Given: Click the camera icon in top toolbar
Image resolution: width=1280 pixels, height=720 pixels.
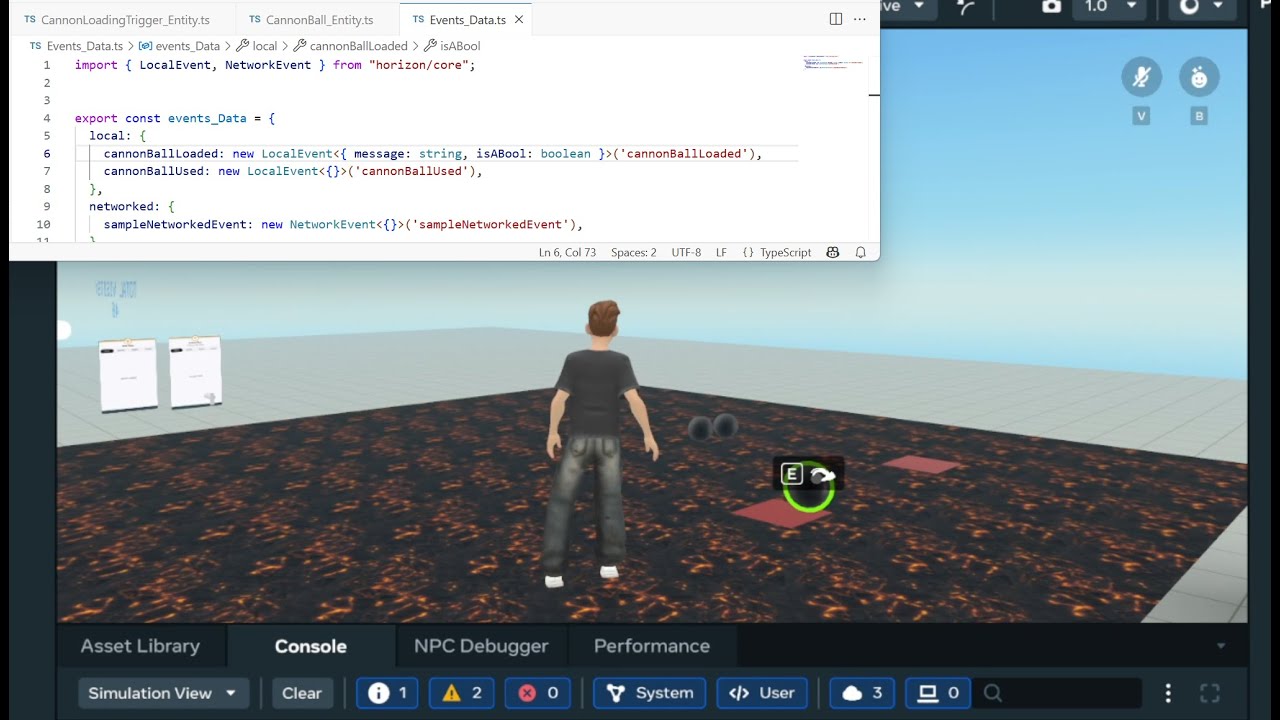Looking at the screenshot, I should (x=1051, y=7).
